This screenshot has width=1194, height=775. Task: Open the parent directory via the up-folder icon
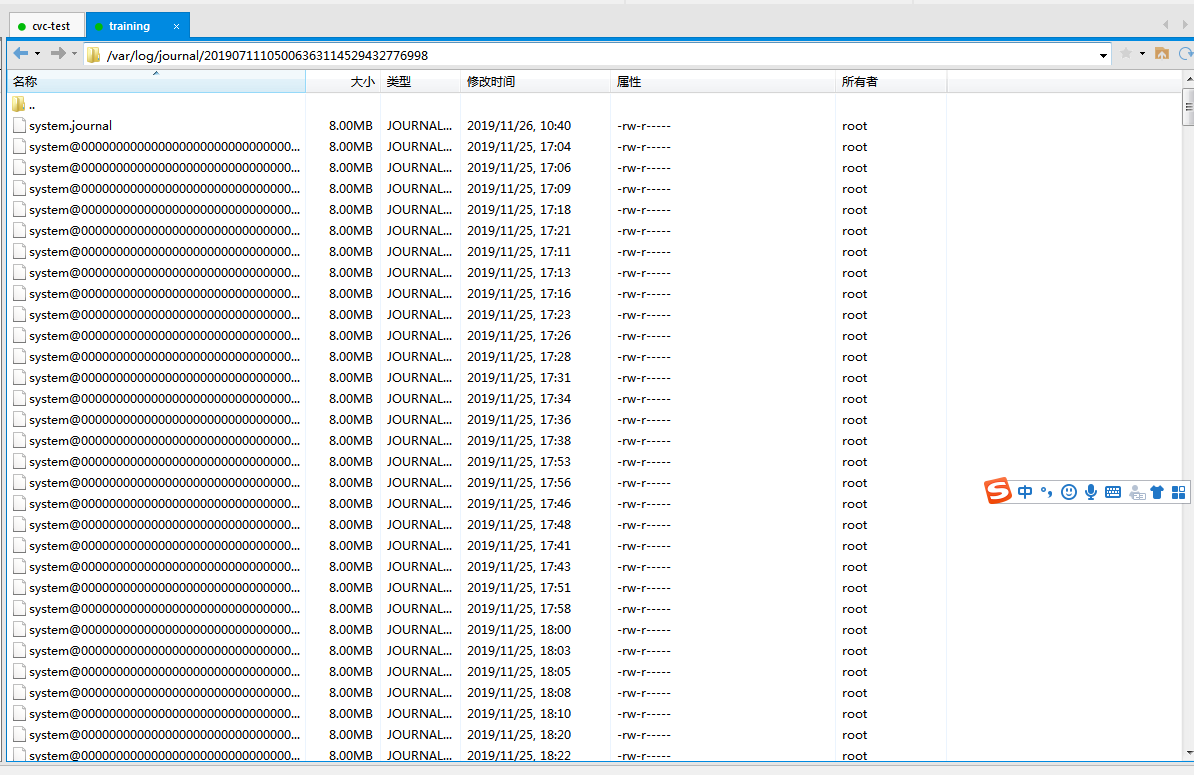[1162, 55]
